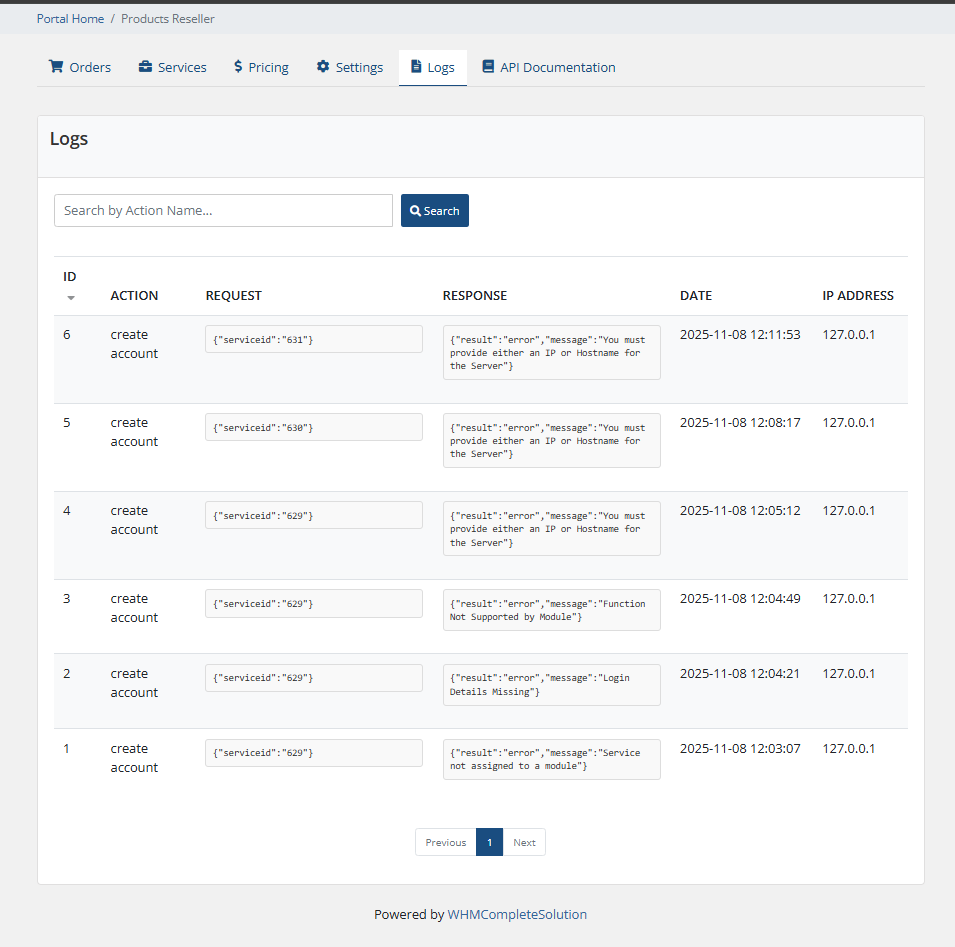Click the Previous pagination button
The height and width of the screenshot is (947, 955).
445,841
